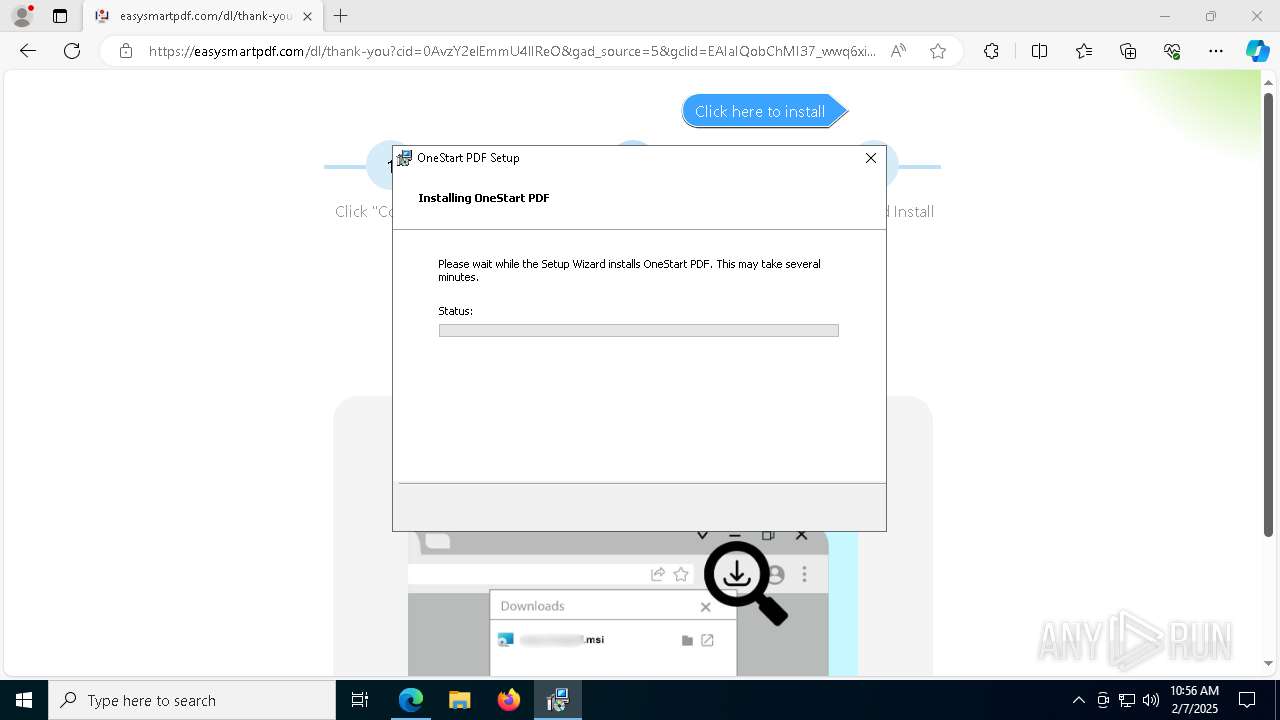Open the notification center icon
This screenshot has height=720, width=1280.
pyautogui.click(x=1247, y=700)
